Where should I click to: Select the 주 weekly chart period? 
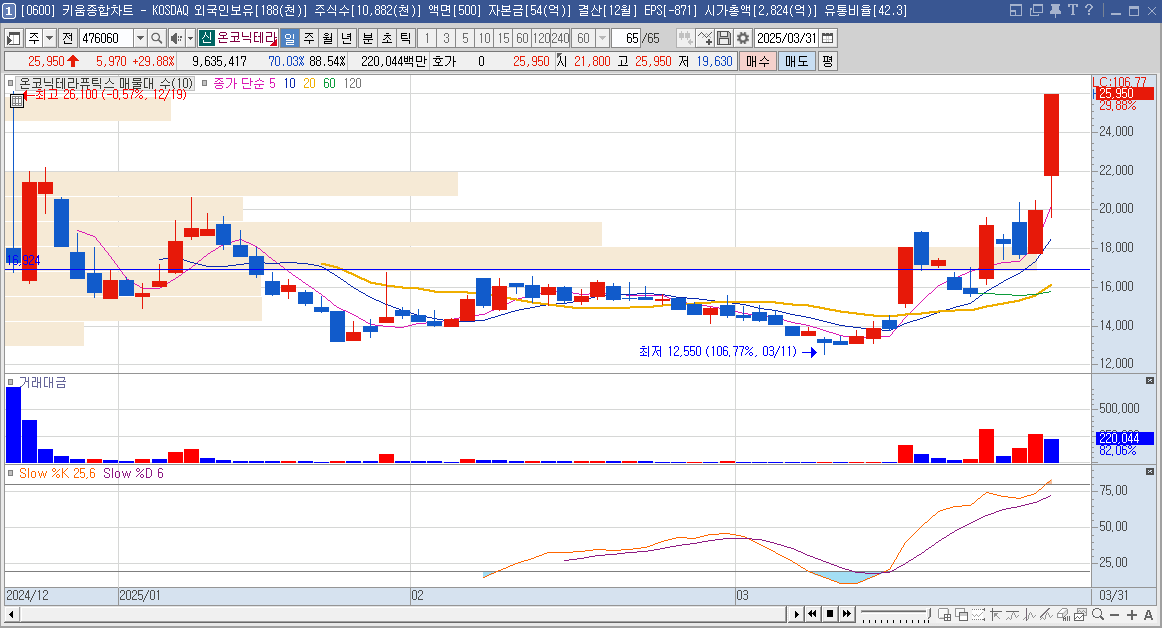coord(309,38)
